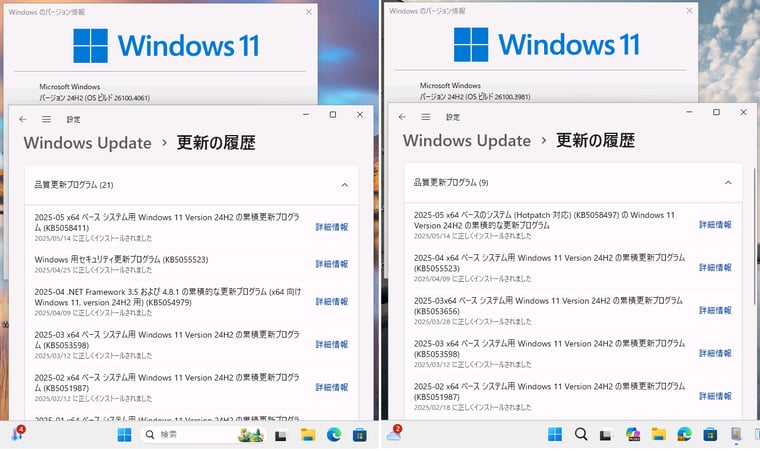Launch File Explorer from the right taskbar
The height and width of the screenshot is (451, 760).
[659, 434]
